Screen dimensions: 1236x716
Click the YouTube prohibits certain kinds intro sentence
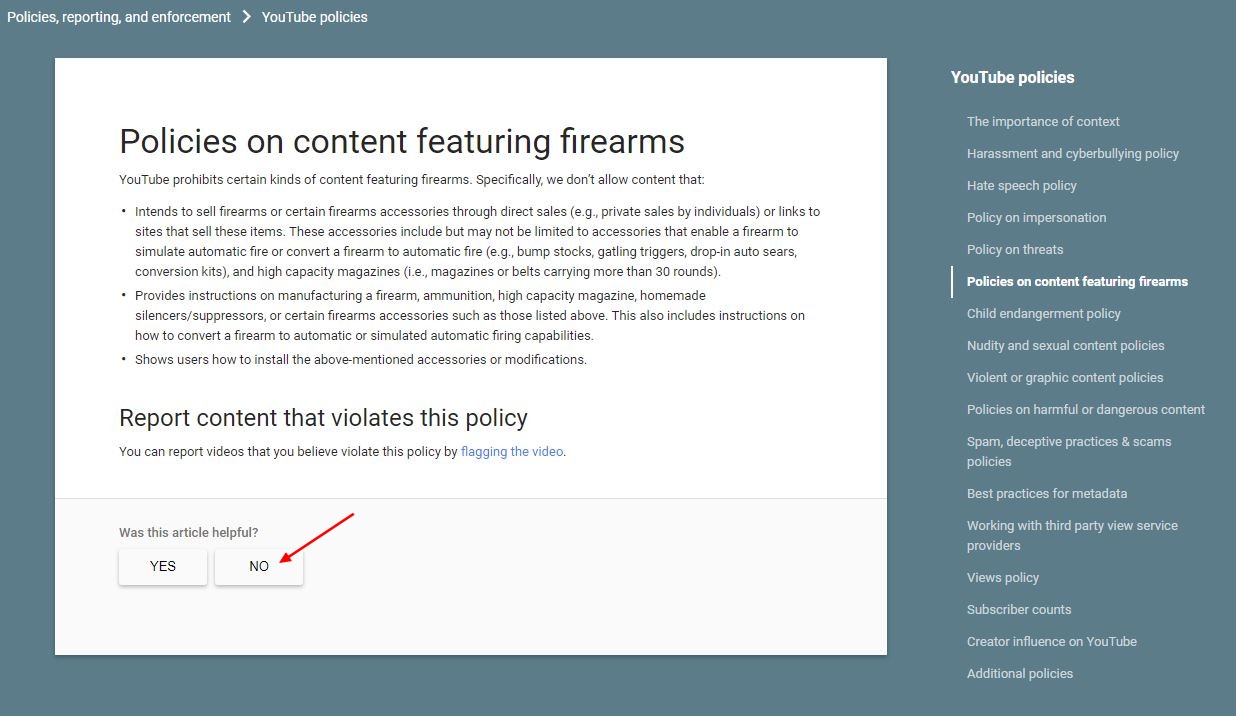pyautogui.click(x=412, y=180)
